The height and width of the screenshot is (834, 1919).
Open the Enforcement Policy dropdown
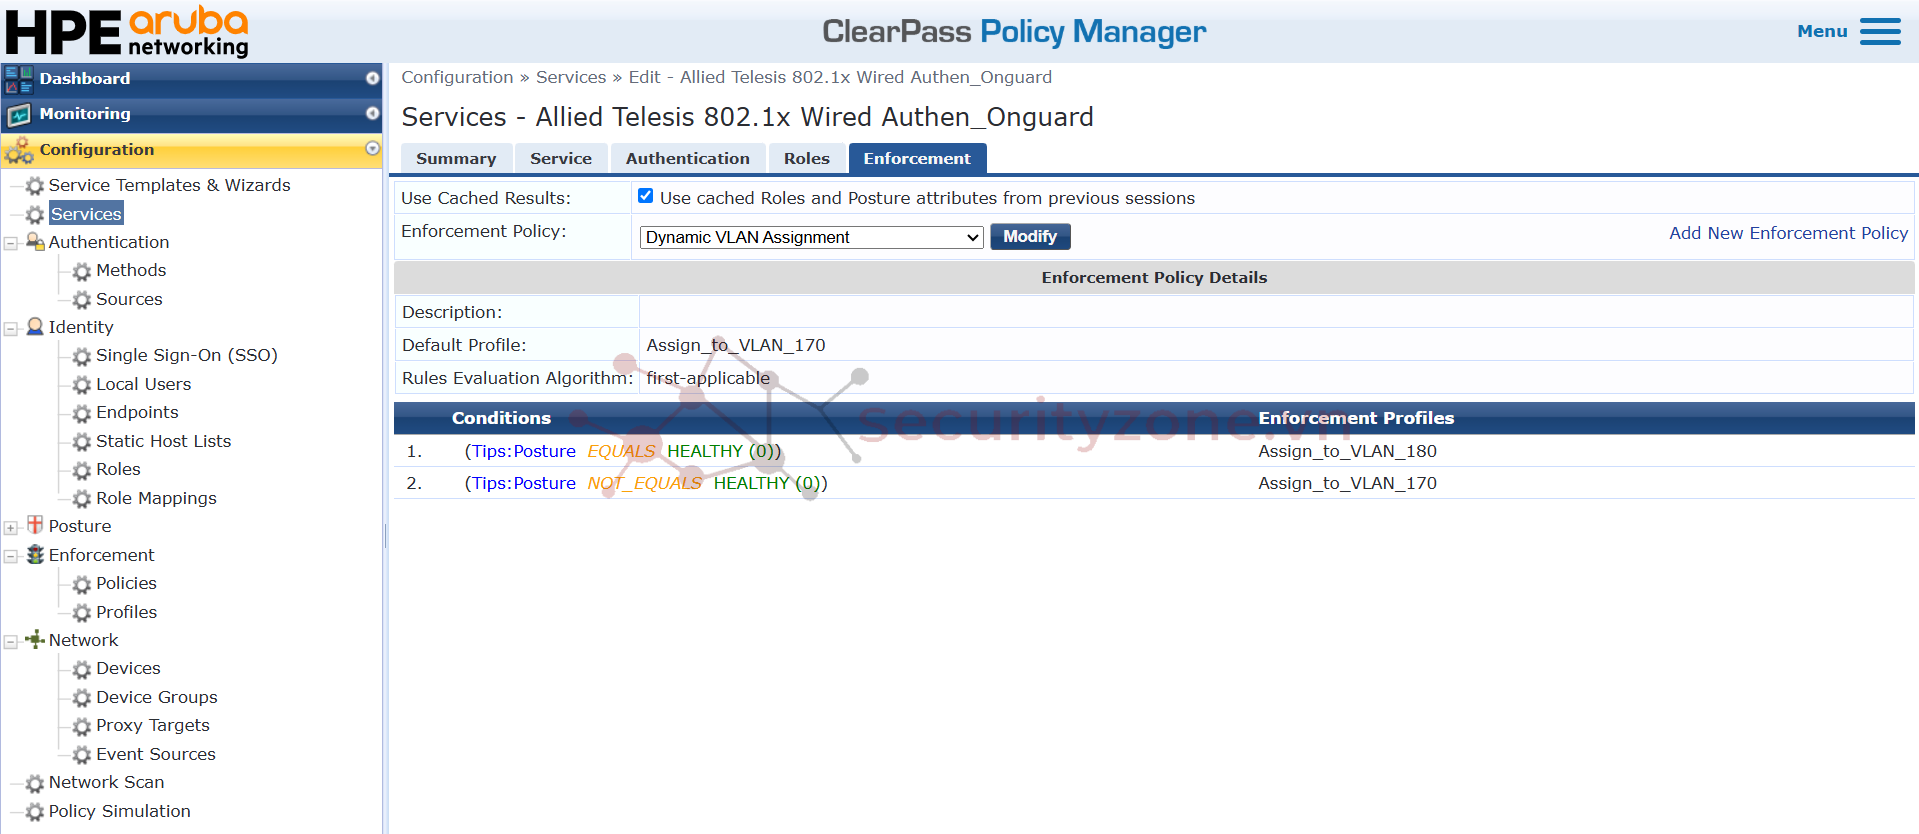tap(811, 237)
